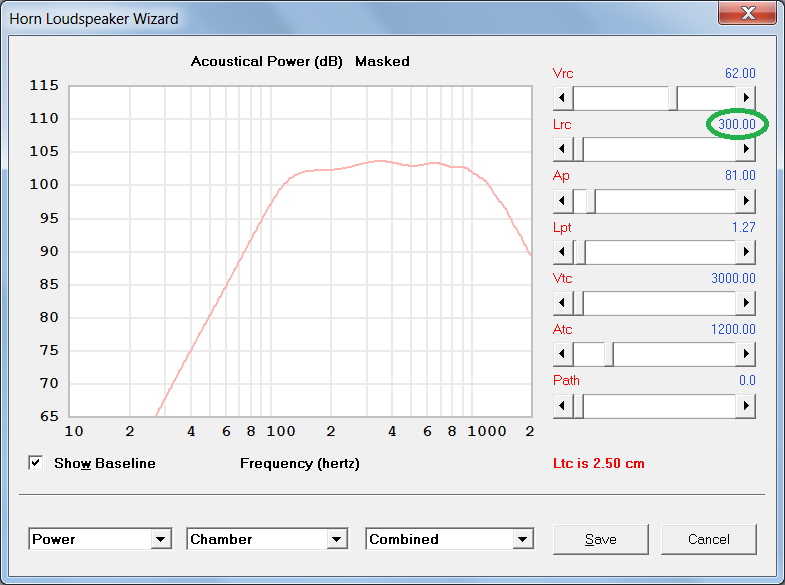Image resolution: width=785 pixels, height=585 pixels.
Task: Open the Power dropdown list
Action: point(160,539)
